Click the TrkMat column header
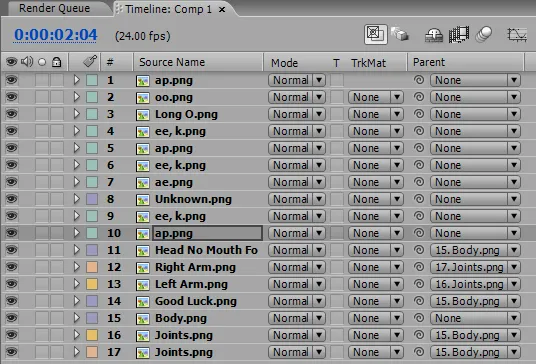 pos(368,63)
